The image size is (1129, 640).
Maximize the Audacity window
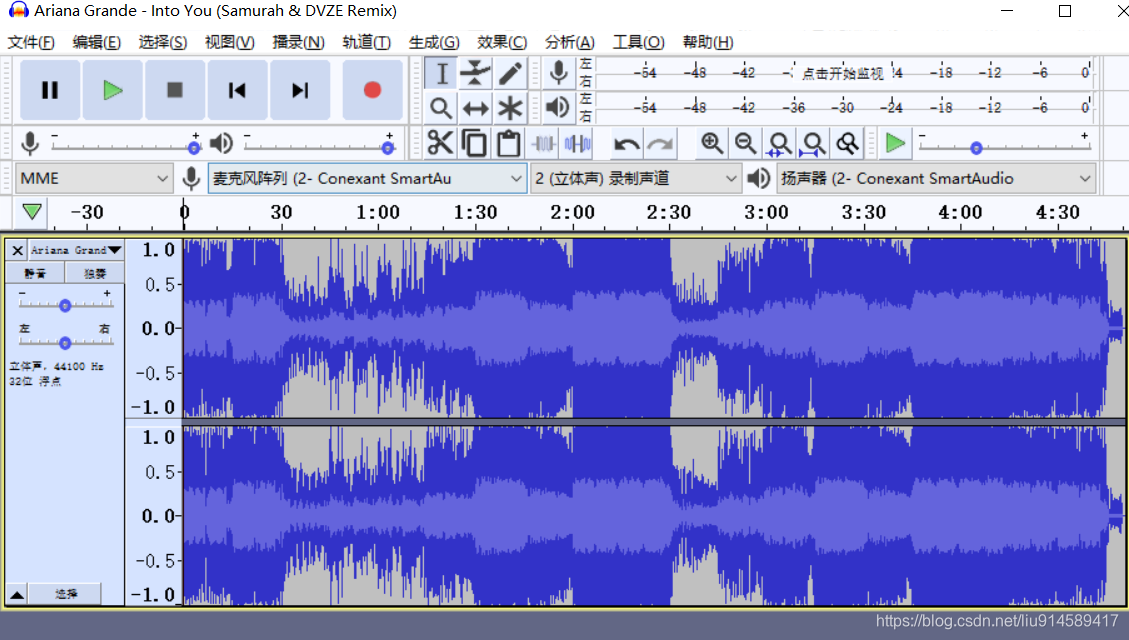click(1065, 11)
